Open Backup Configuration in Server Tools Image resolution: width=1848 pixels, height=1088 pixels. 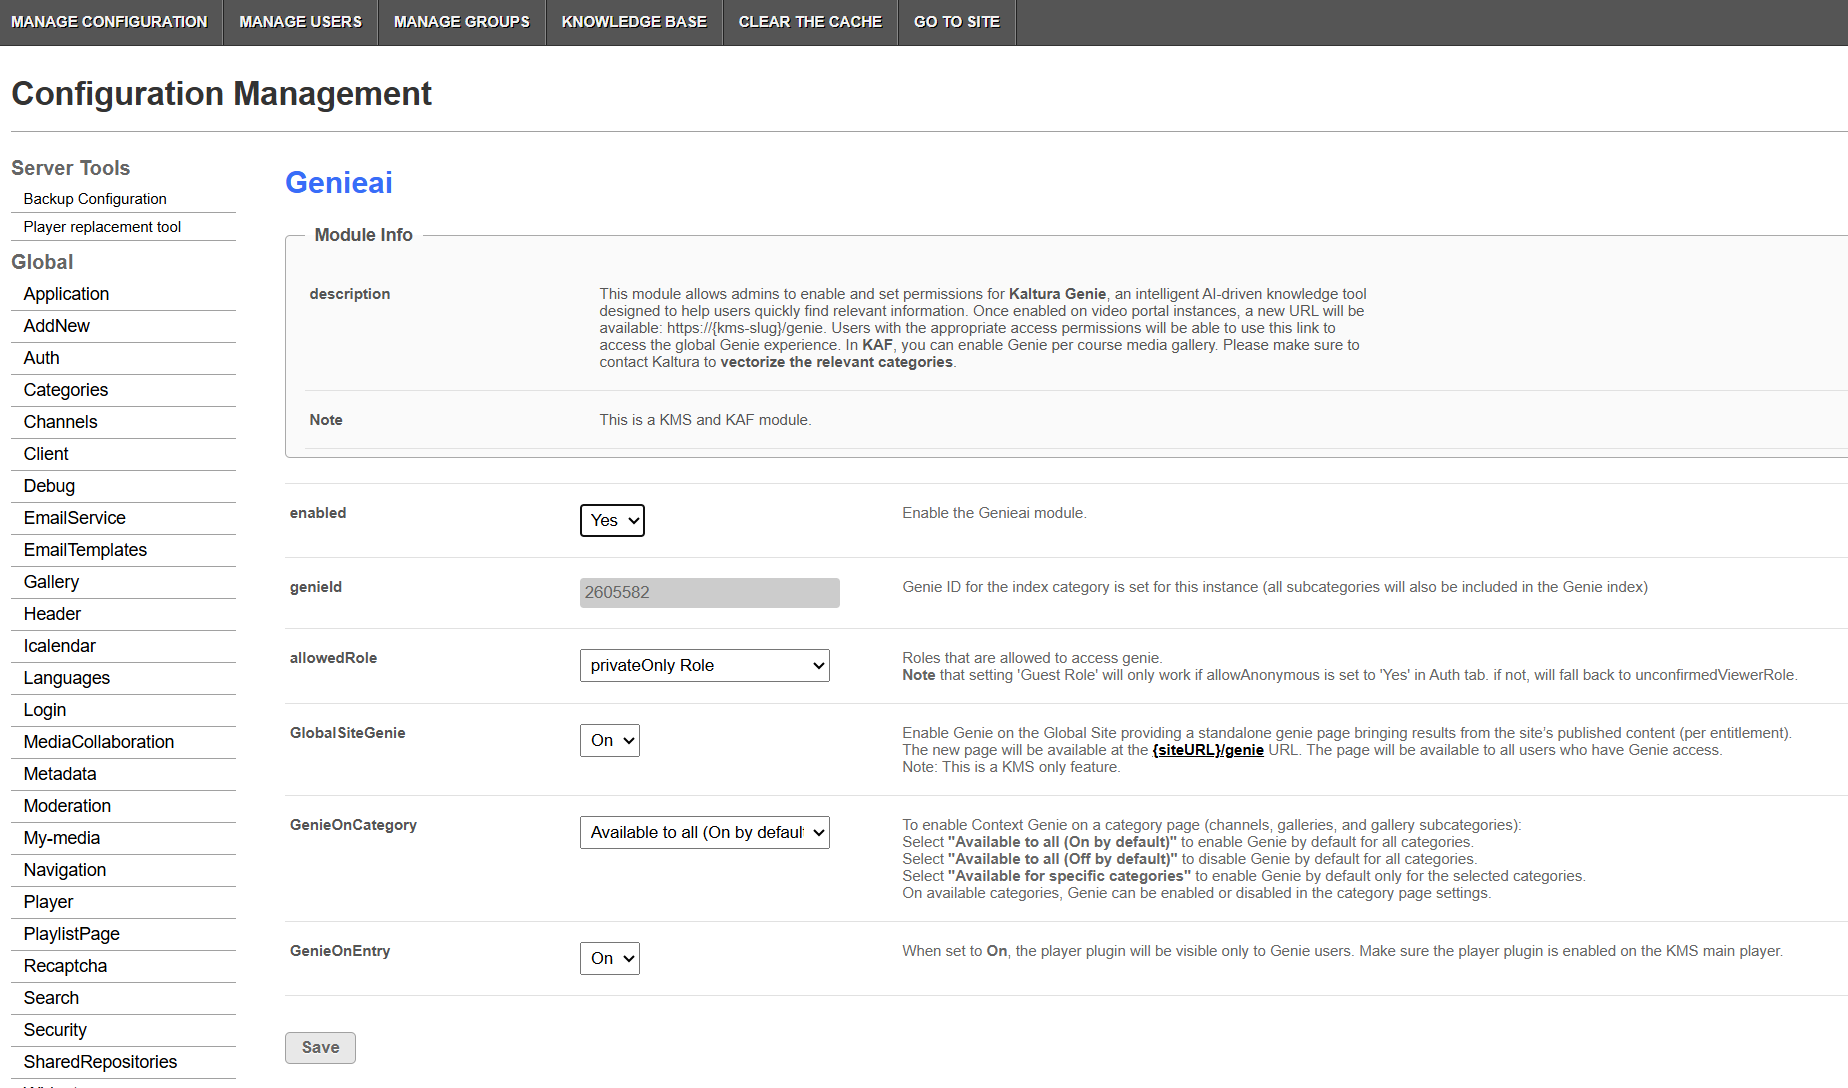pyautogui.click(x=95, y=199)
